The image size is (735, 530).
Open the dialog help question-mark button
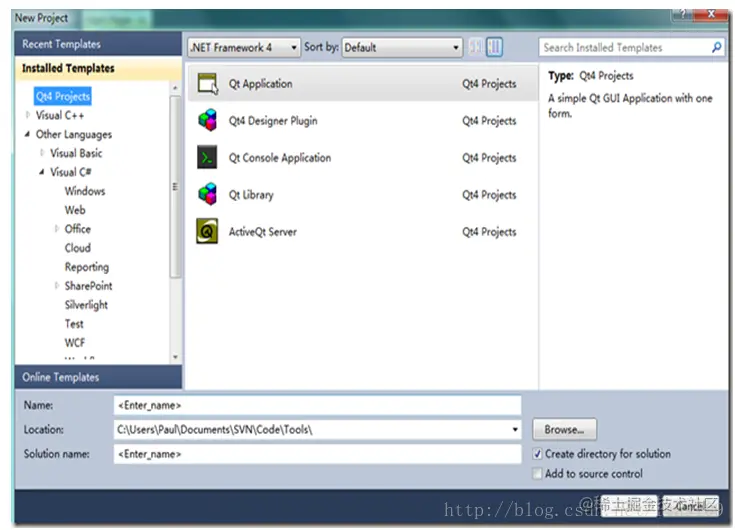[682, 15]
